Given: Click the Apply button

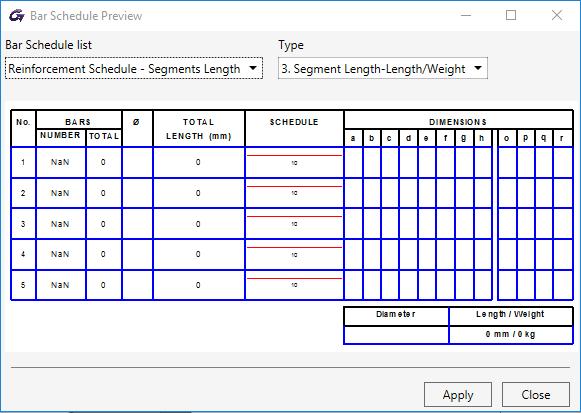Looking at the screenshot, I should tap(458, 394).
